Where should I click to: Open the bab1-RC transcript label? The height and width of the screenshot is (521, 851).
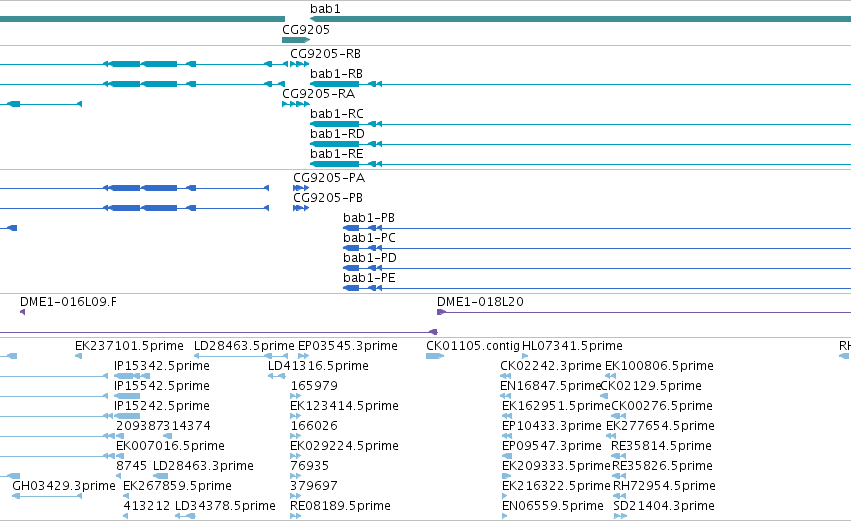pos(336,114)
